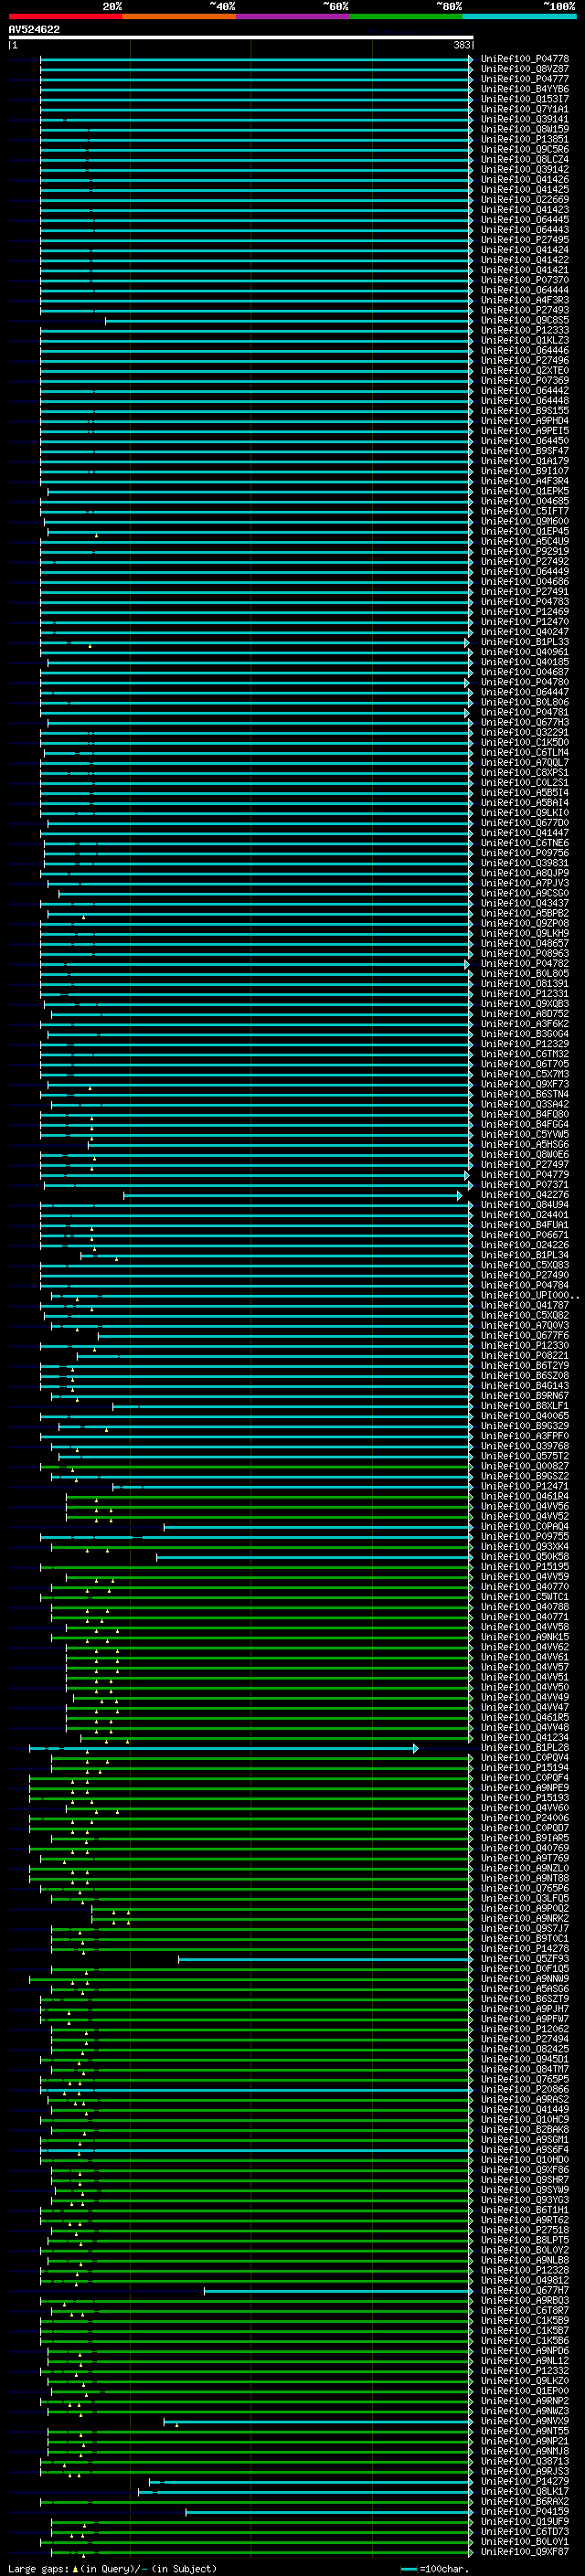Click the UniRef100_Q38713 label
Viewport: 585px width, 2576px height.
pos(524,2462)
